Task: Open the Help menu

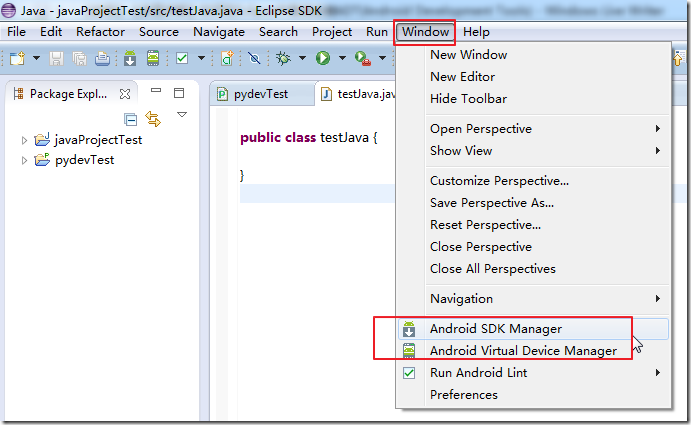Action: [476, 32]
